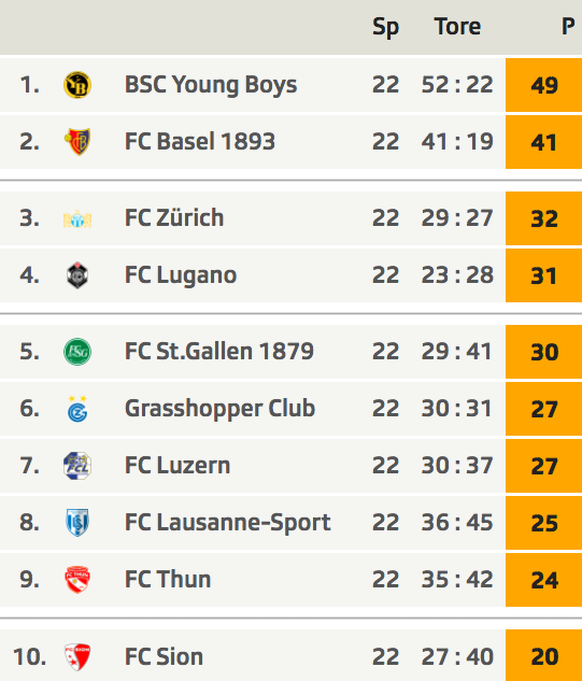The width and height of the screenshot is (582, 681).
Task: Select the FC Sion club logo
Action: (x=77, y=657)
